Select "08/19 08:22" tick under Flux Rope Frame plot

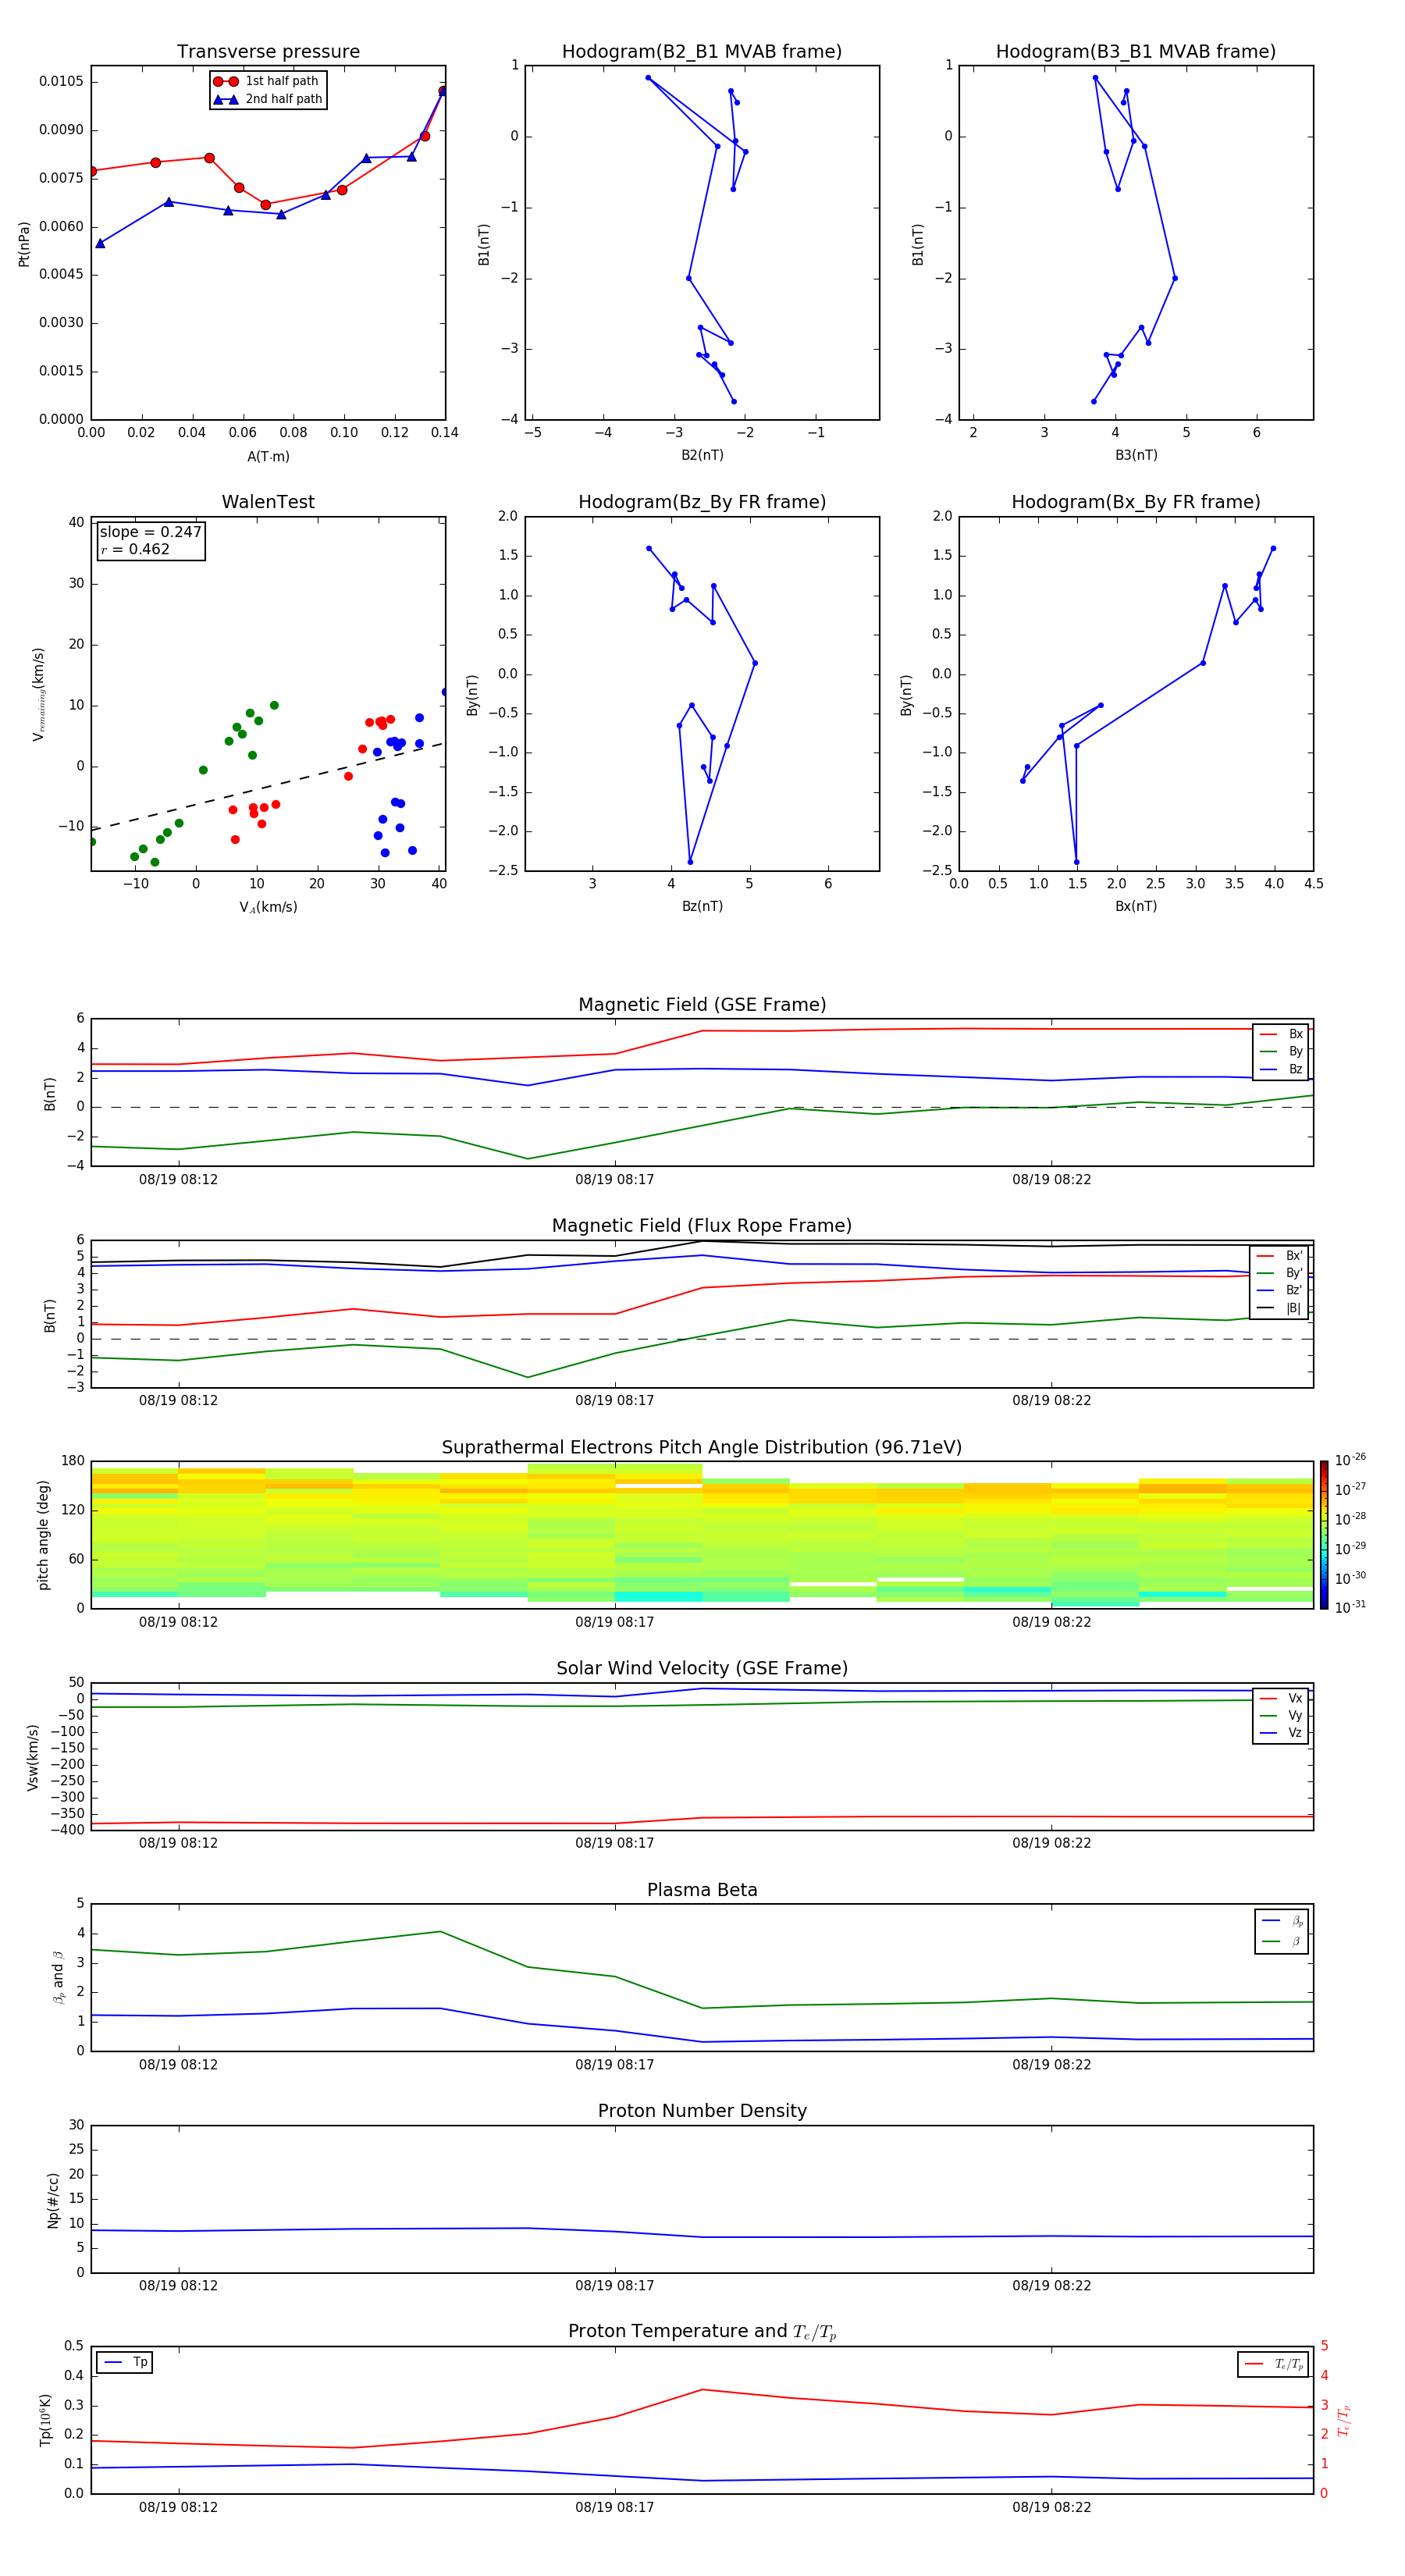pyautogui.click(x=1051, y=1401)
